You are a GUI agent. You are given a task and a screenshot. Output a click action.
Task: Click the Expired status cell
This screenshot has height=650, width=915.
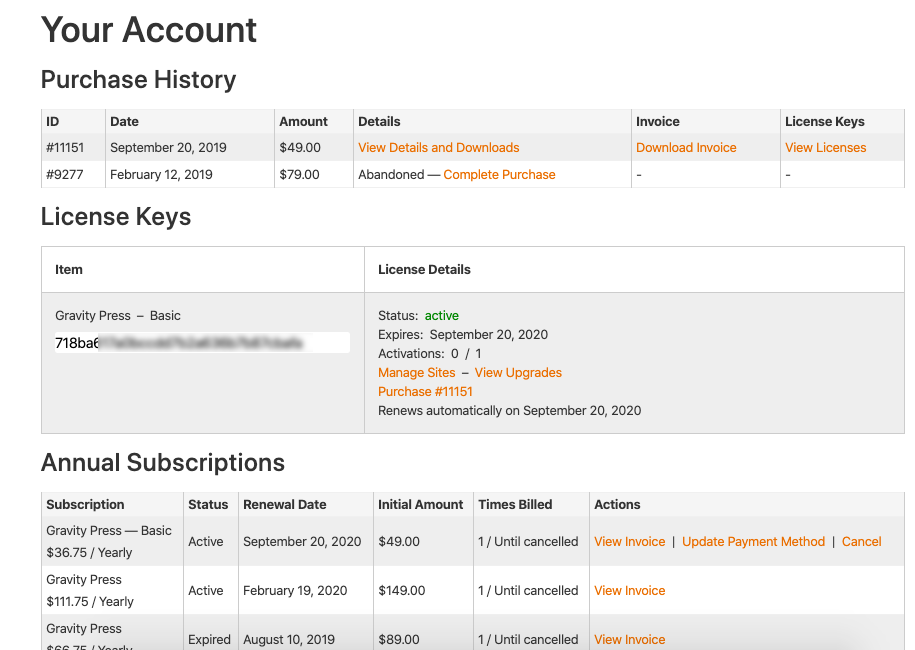tap(209, 639)
